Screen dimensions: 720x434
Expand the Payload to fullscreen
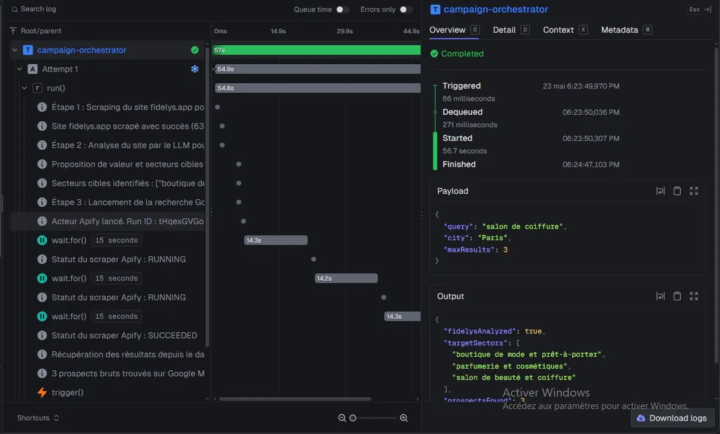[x=694, y=191]
